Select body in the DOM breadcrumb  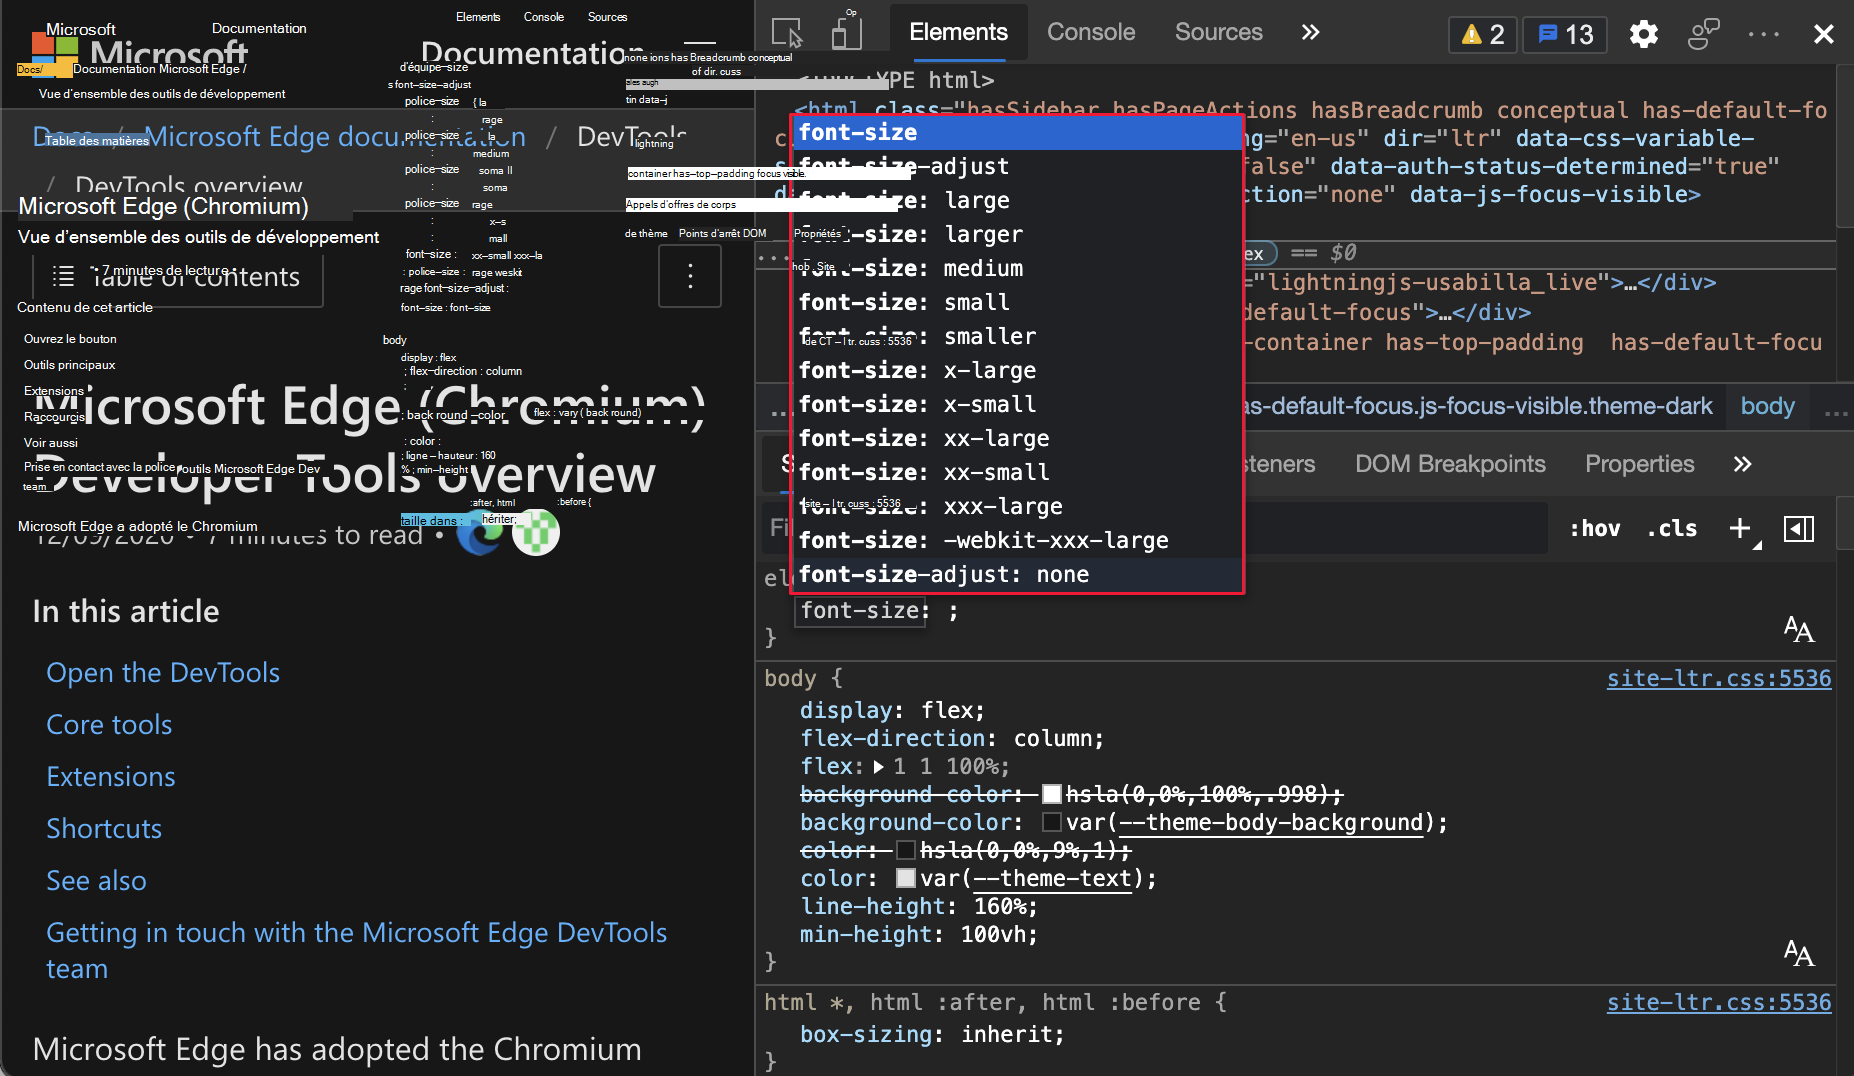[1767, 406]
